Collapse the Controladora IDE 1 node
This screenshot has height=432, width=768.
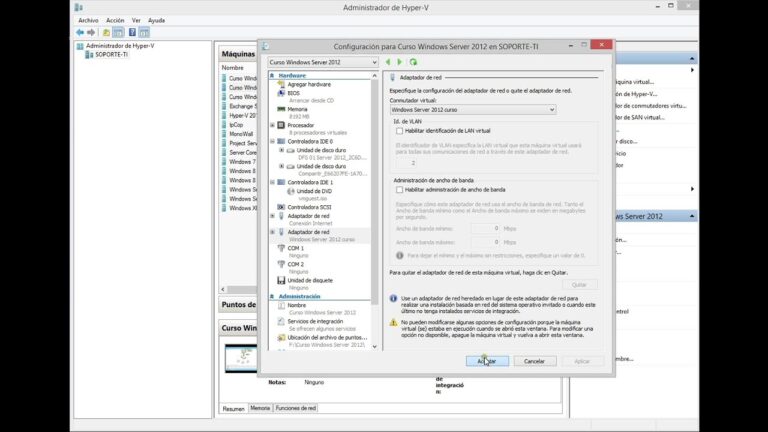[272, 182]
